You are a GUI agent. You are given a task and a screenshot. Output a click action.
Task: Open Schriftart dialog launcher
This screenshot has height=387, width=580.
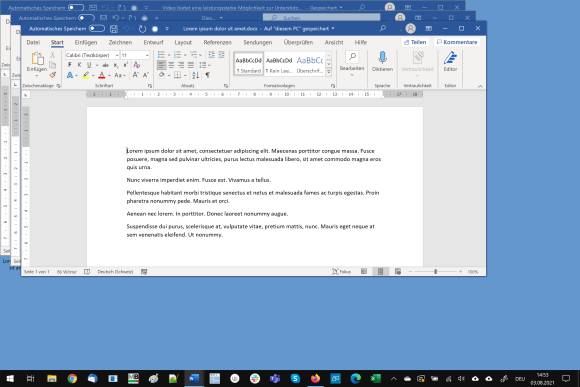tap(149, 86)
